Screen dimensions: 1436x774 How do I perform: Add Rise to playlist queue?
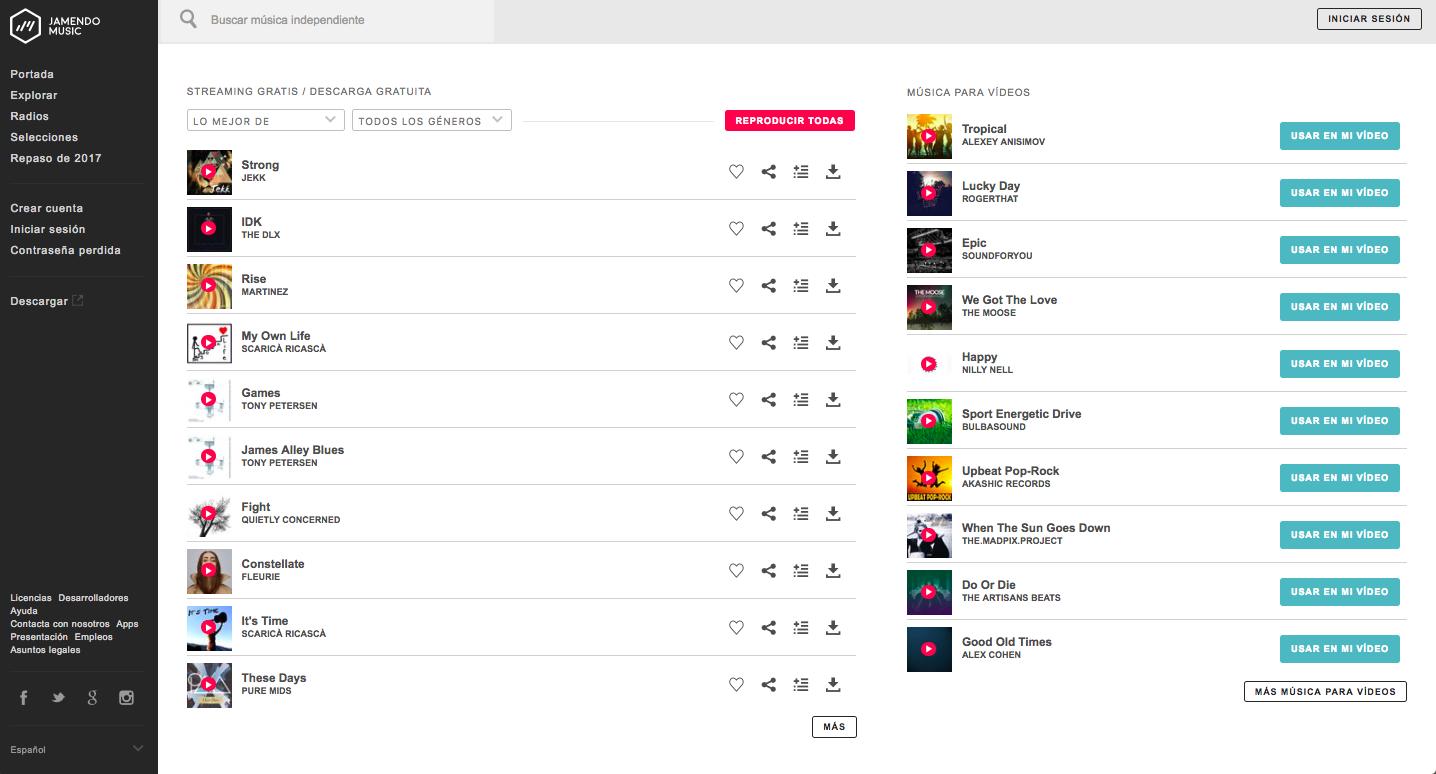pyautogui.click(x=800, y=286)
